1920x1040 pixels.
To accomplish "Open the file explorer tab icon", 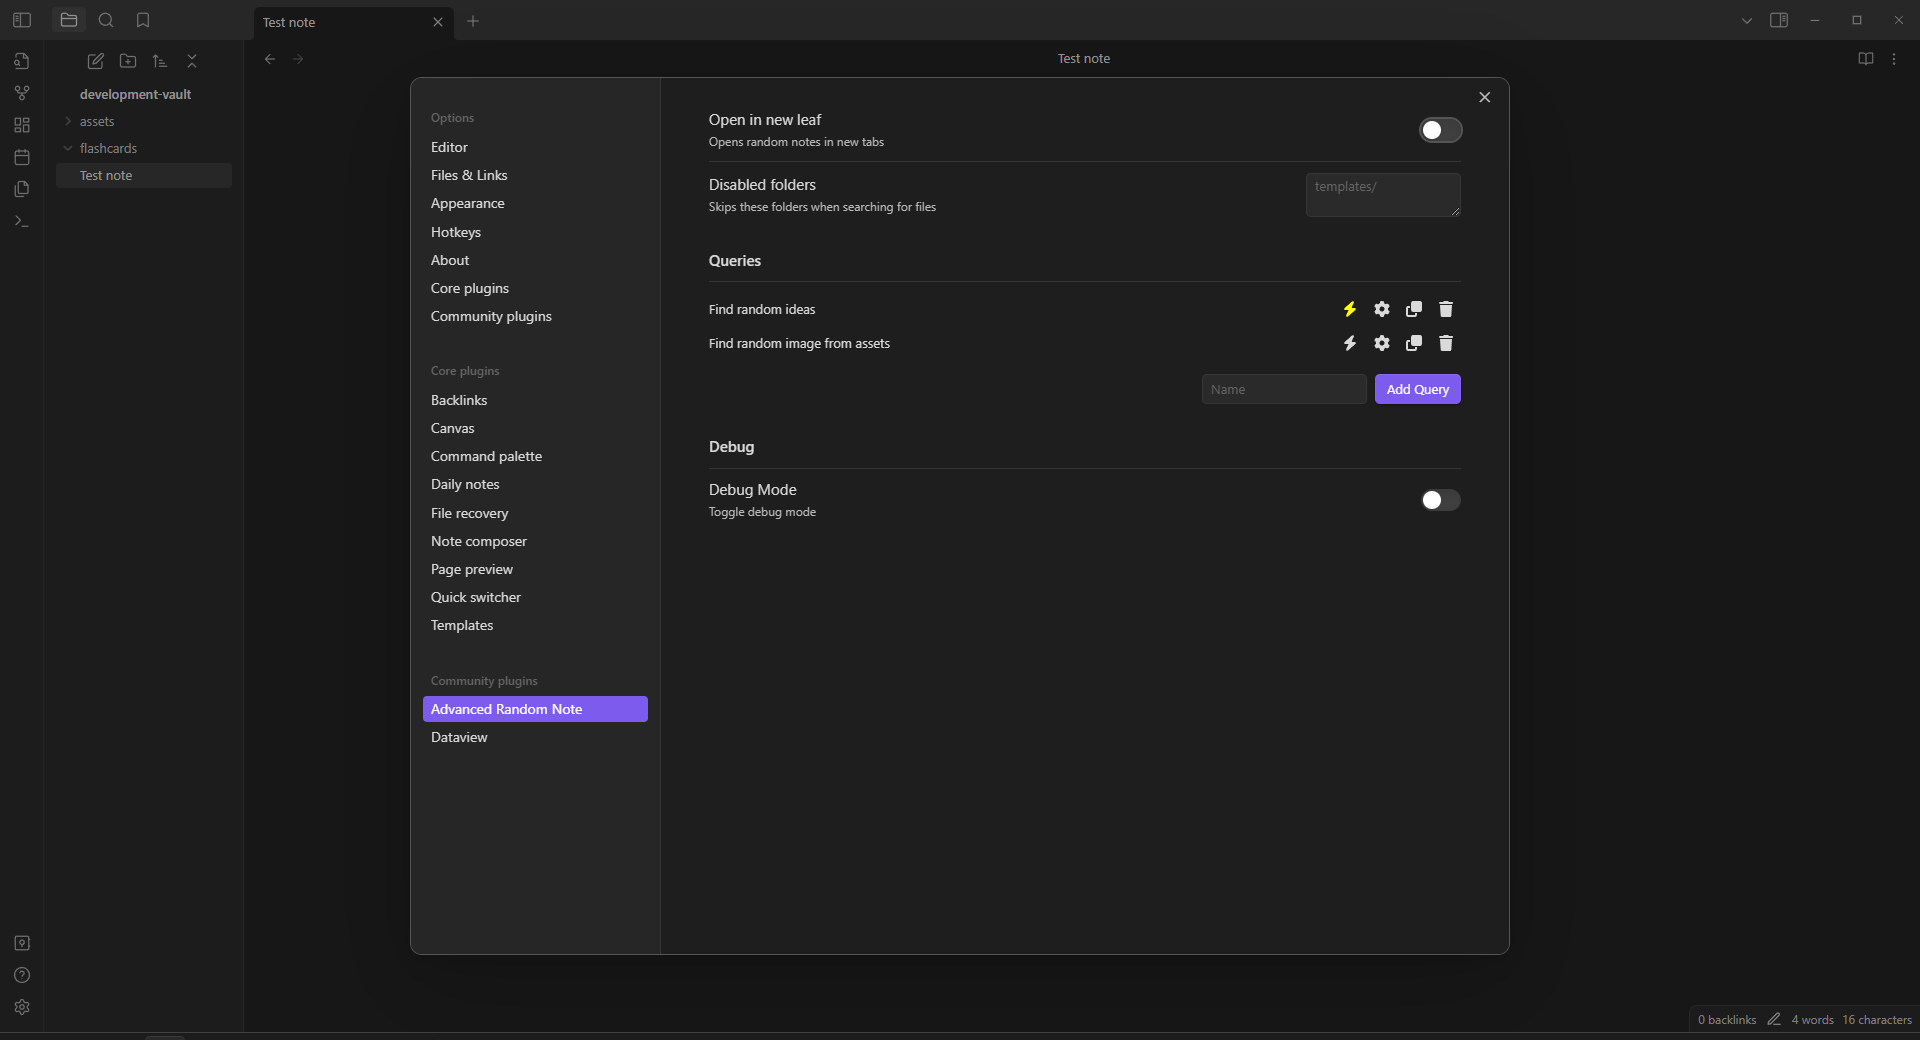I will (x=69, y=20).
